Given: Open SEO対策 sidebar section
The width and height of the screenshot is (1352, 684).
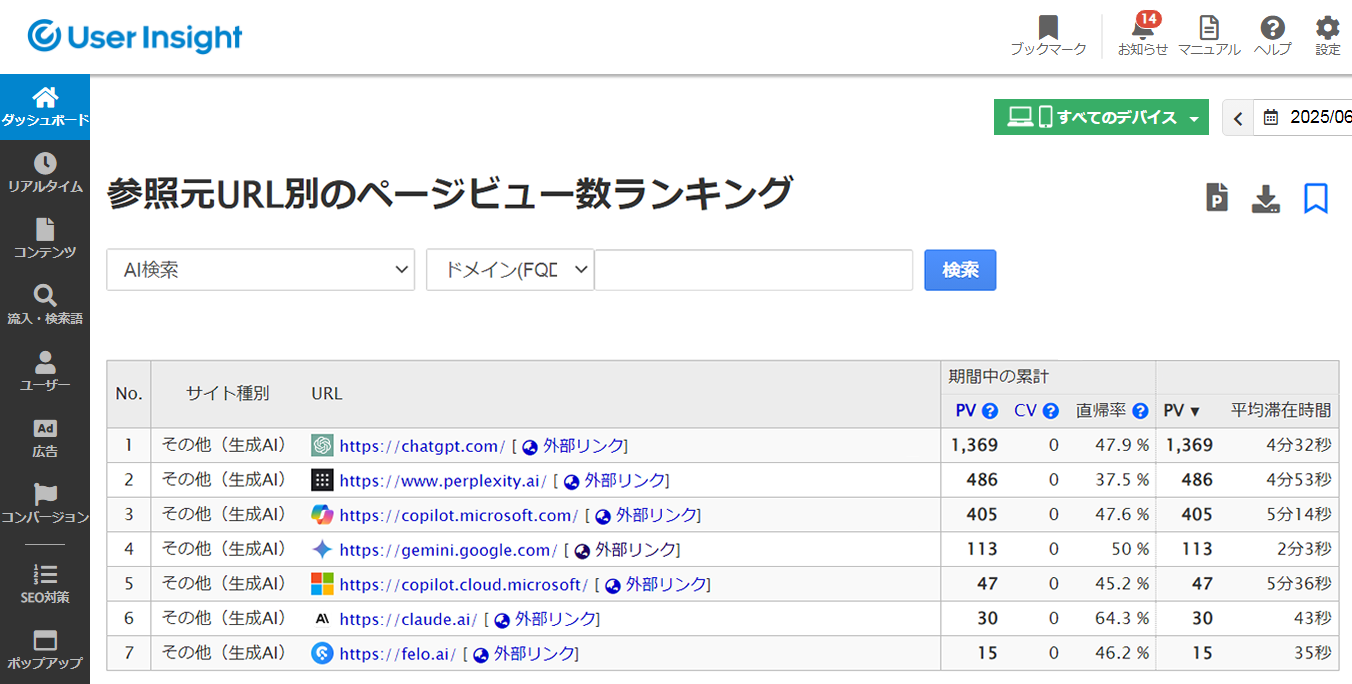Looking at the screenshot, I should tap(45, 584).
